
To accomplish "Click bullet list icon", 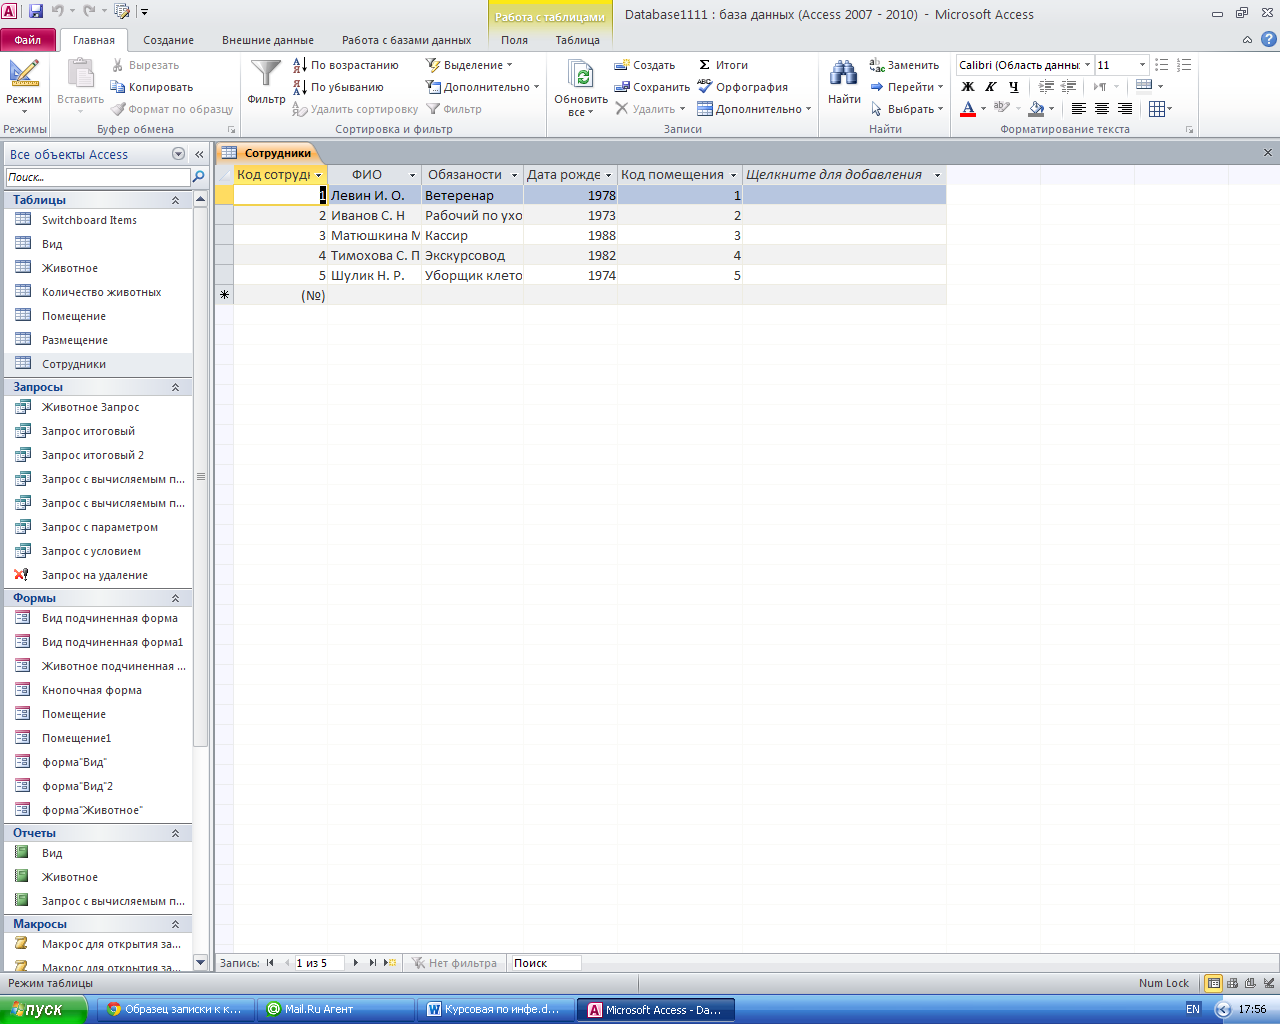I will tap(1161, 65).
